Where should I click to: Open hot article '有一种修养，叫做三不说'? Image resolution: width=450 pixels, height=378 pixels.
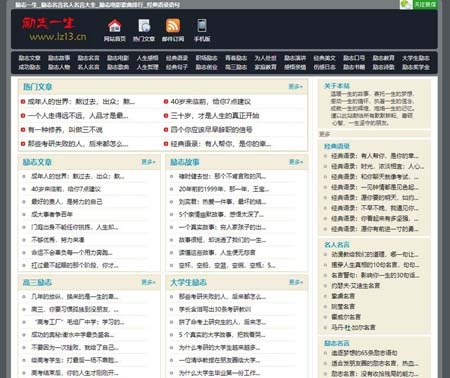coord(65,130)
